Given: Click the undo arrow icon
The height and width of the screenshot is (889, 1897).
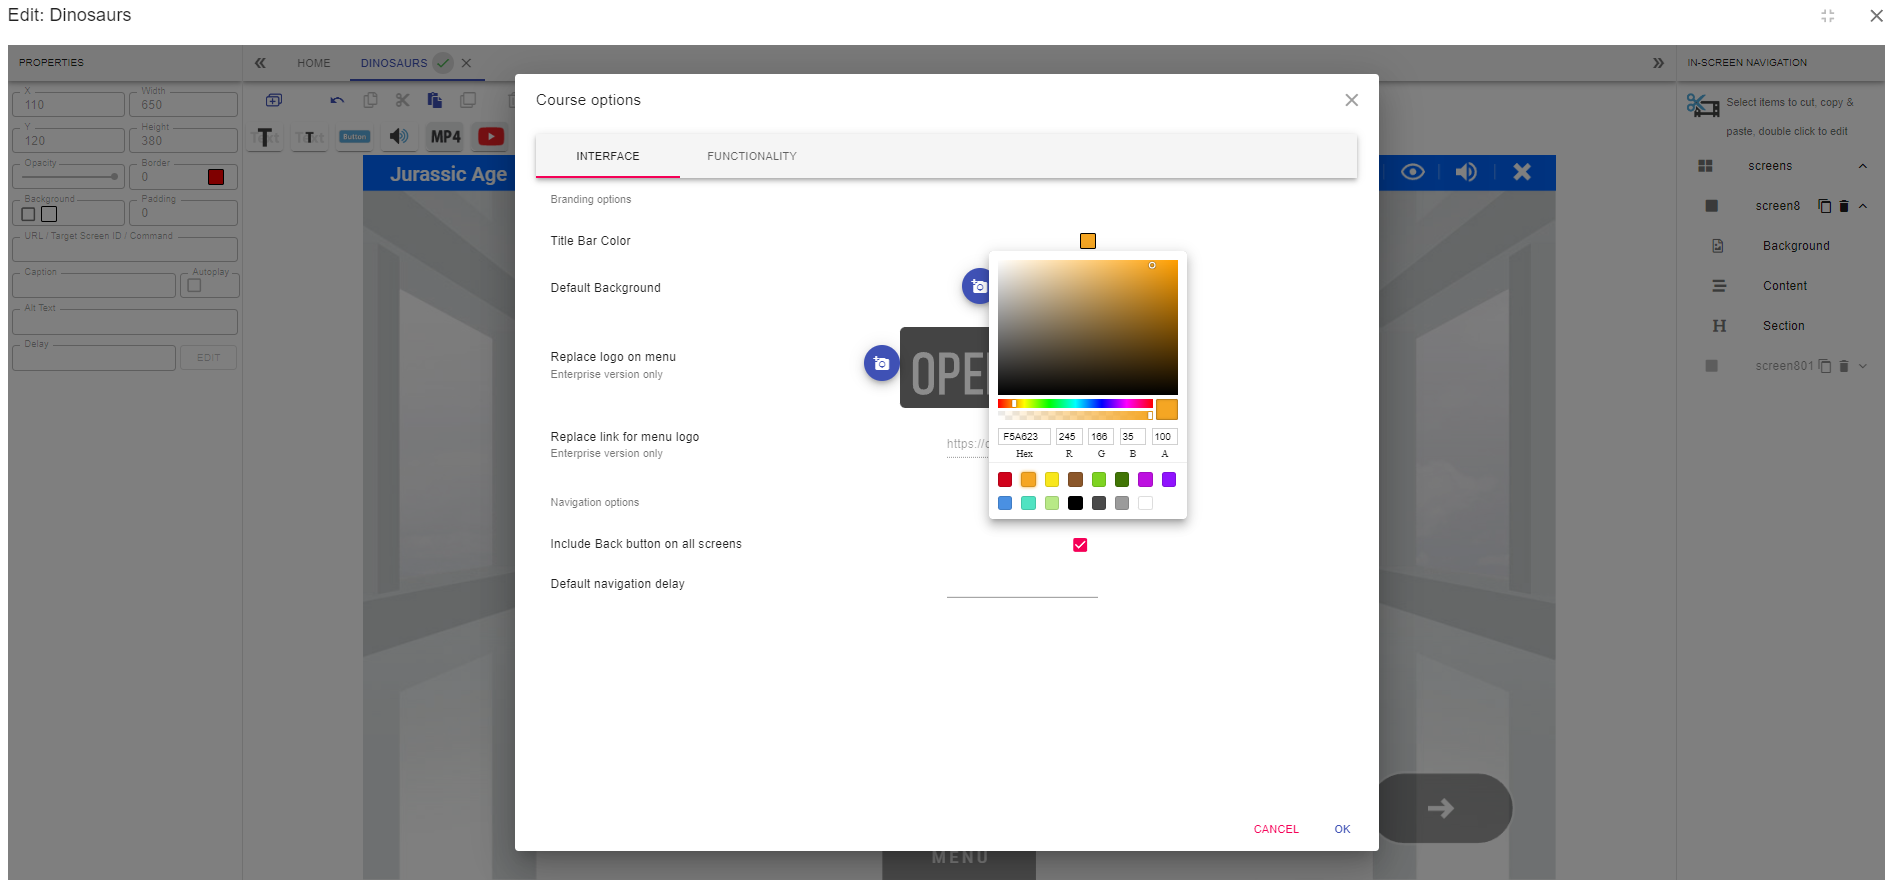Looking at the screenshot, I should point(337,100).
